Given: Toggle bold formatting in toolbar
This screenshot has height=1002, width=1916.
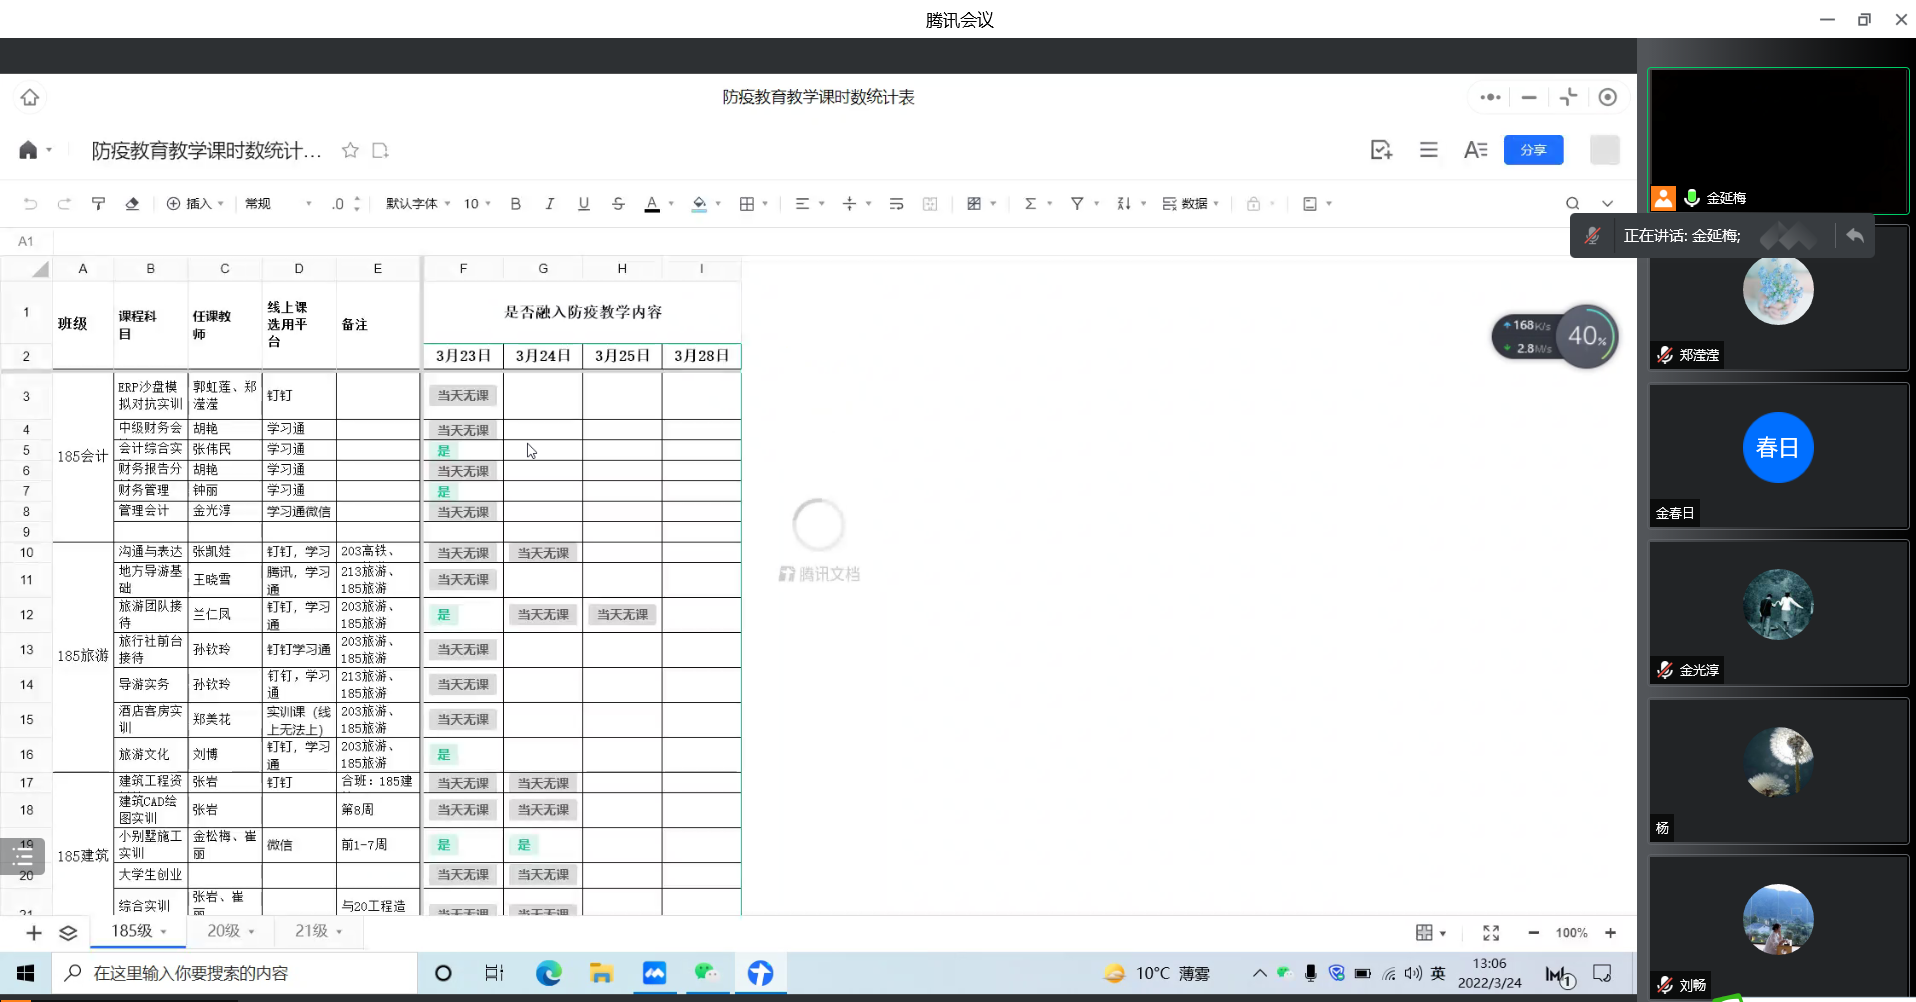Looking at the screenshot, I should point(515,204).
